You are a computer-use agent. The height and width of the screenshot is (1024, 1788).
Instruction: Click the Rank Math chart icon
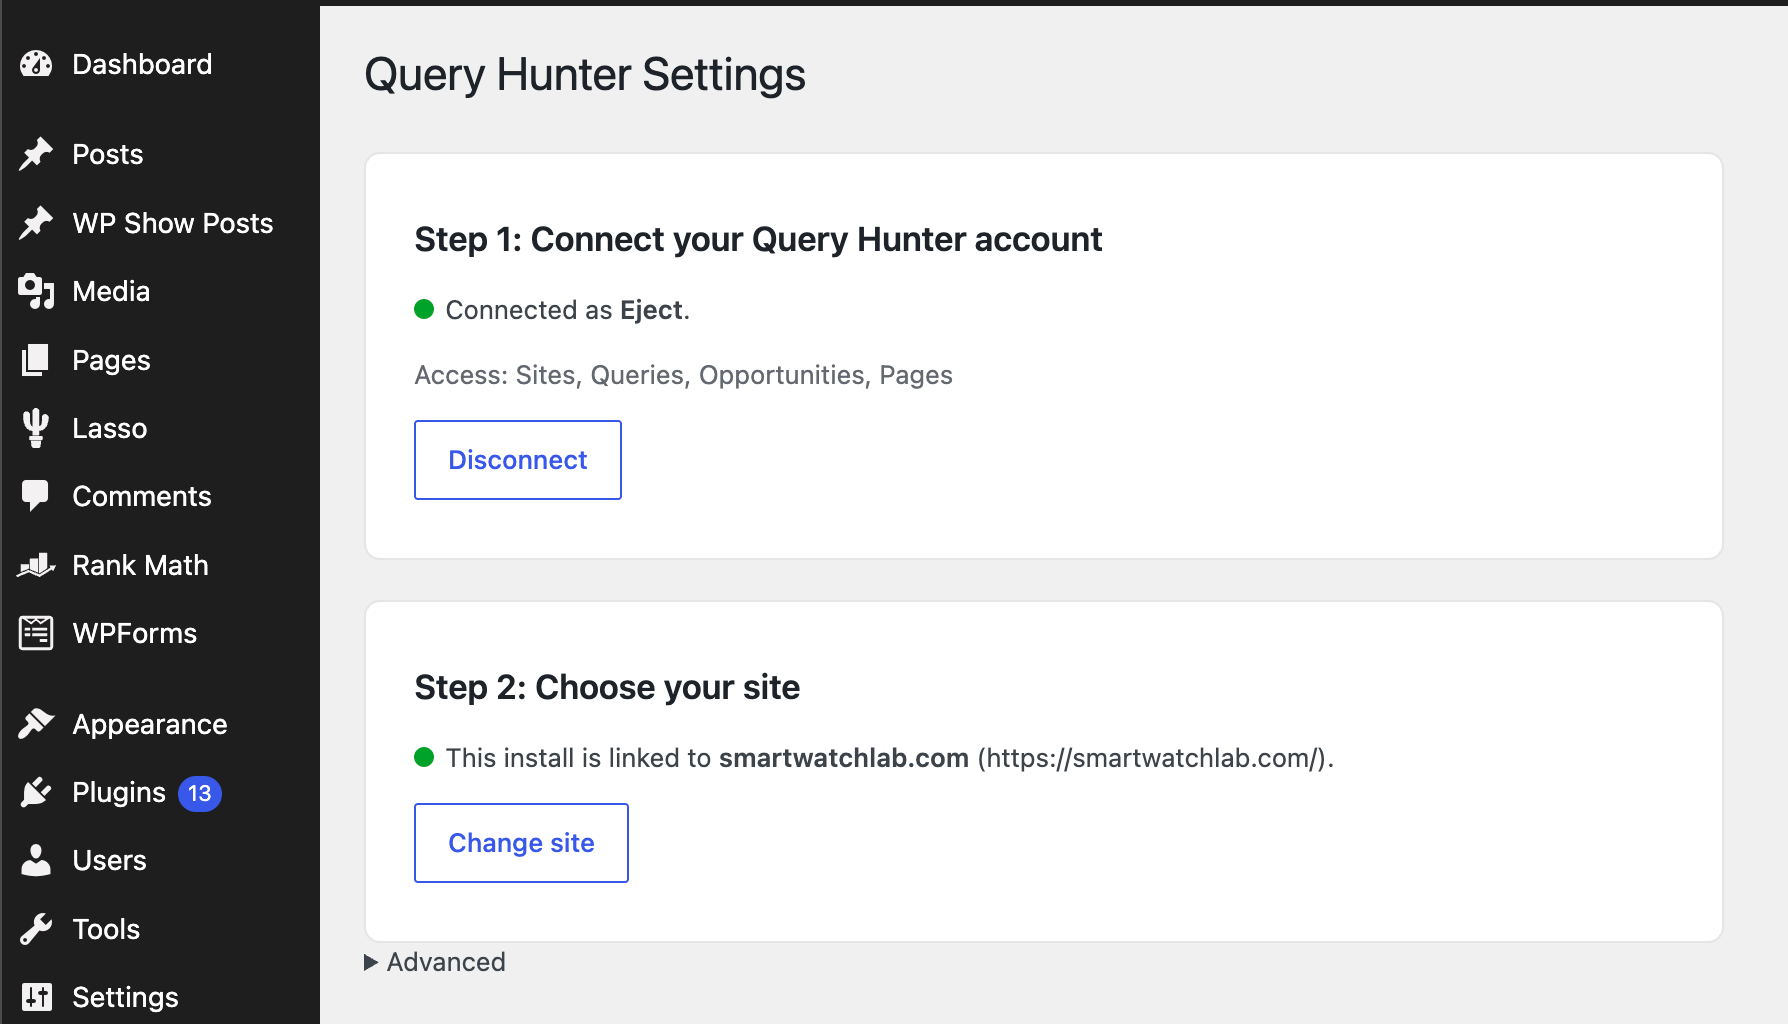(36, 565)
